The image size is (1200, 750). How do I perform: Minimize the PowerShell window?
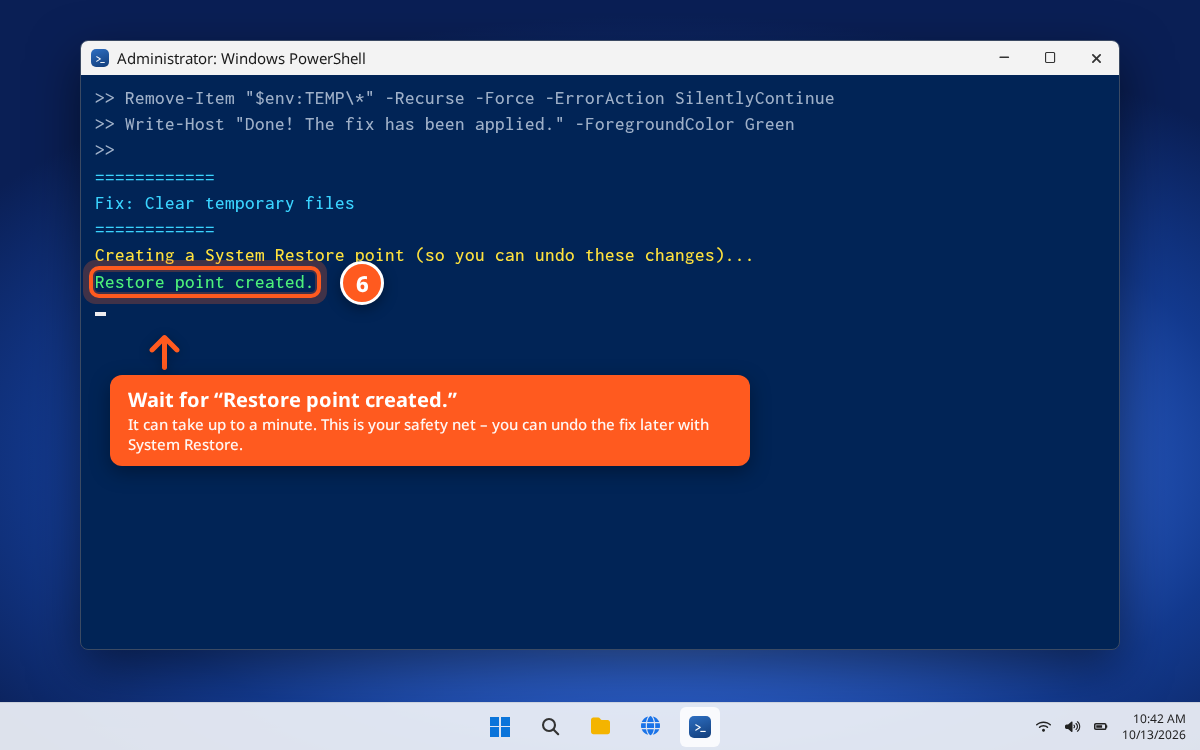tap(1004, 58)
